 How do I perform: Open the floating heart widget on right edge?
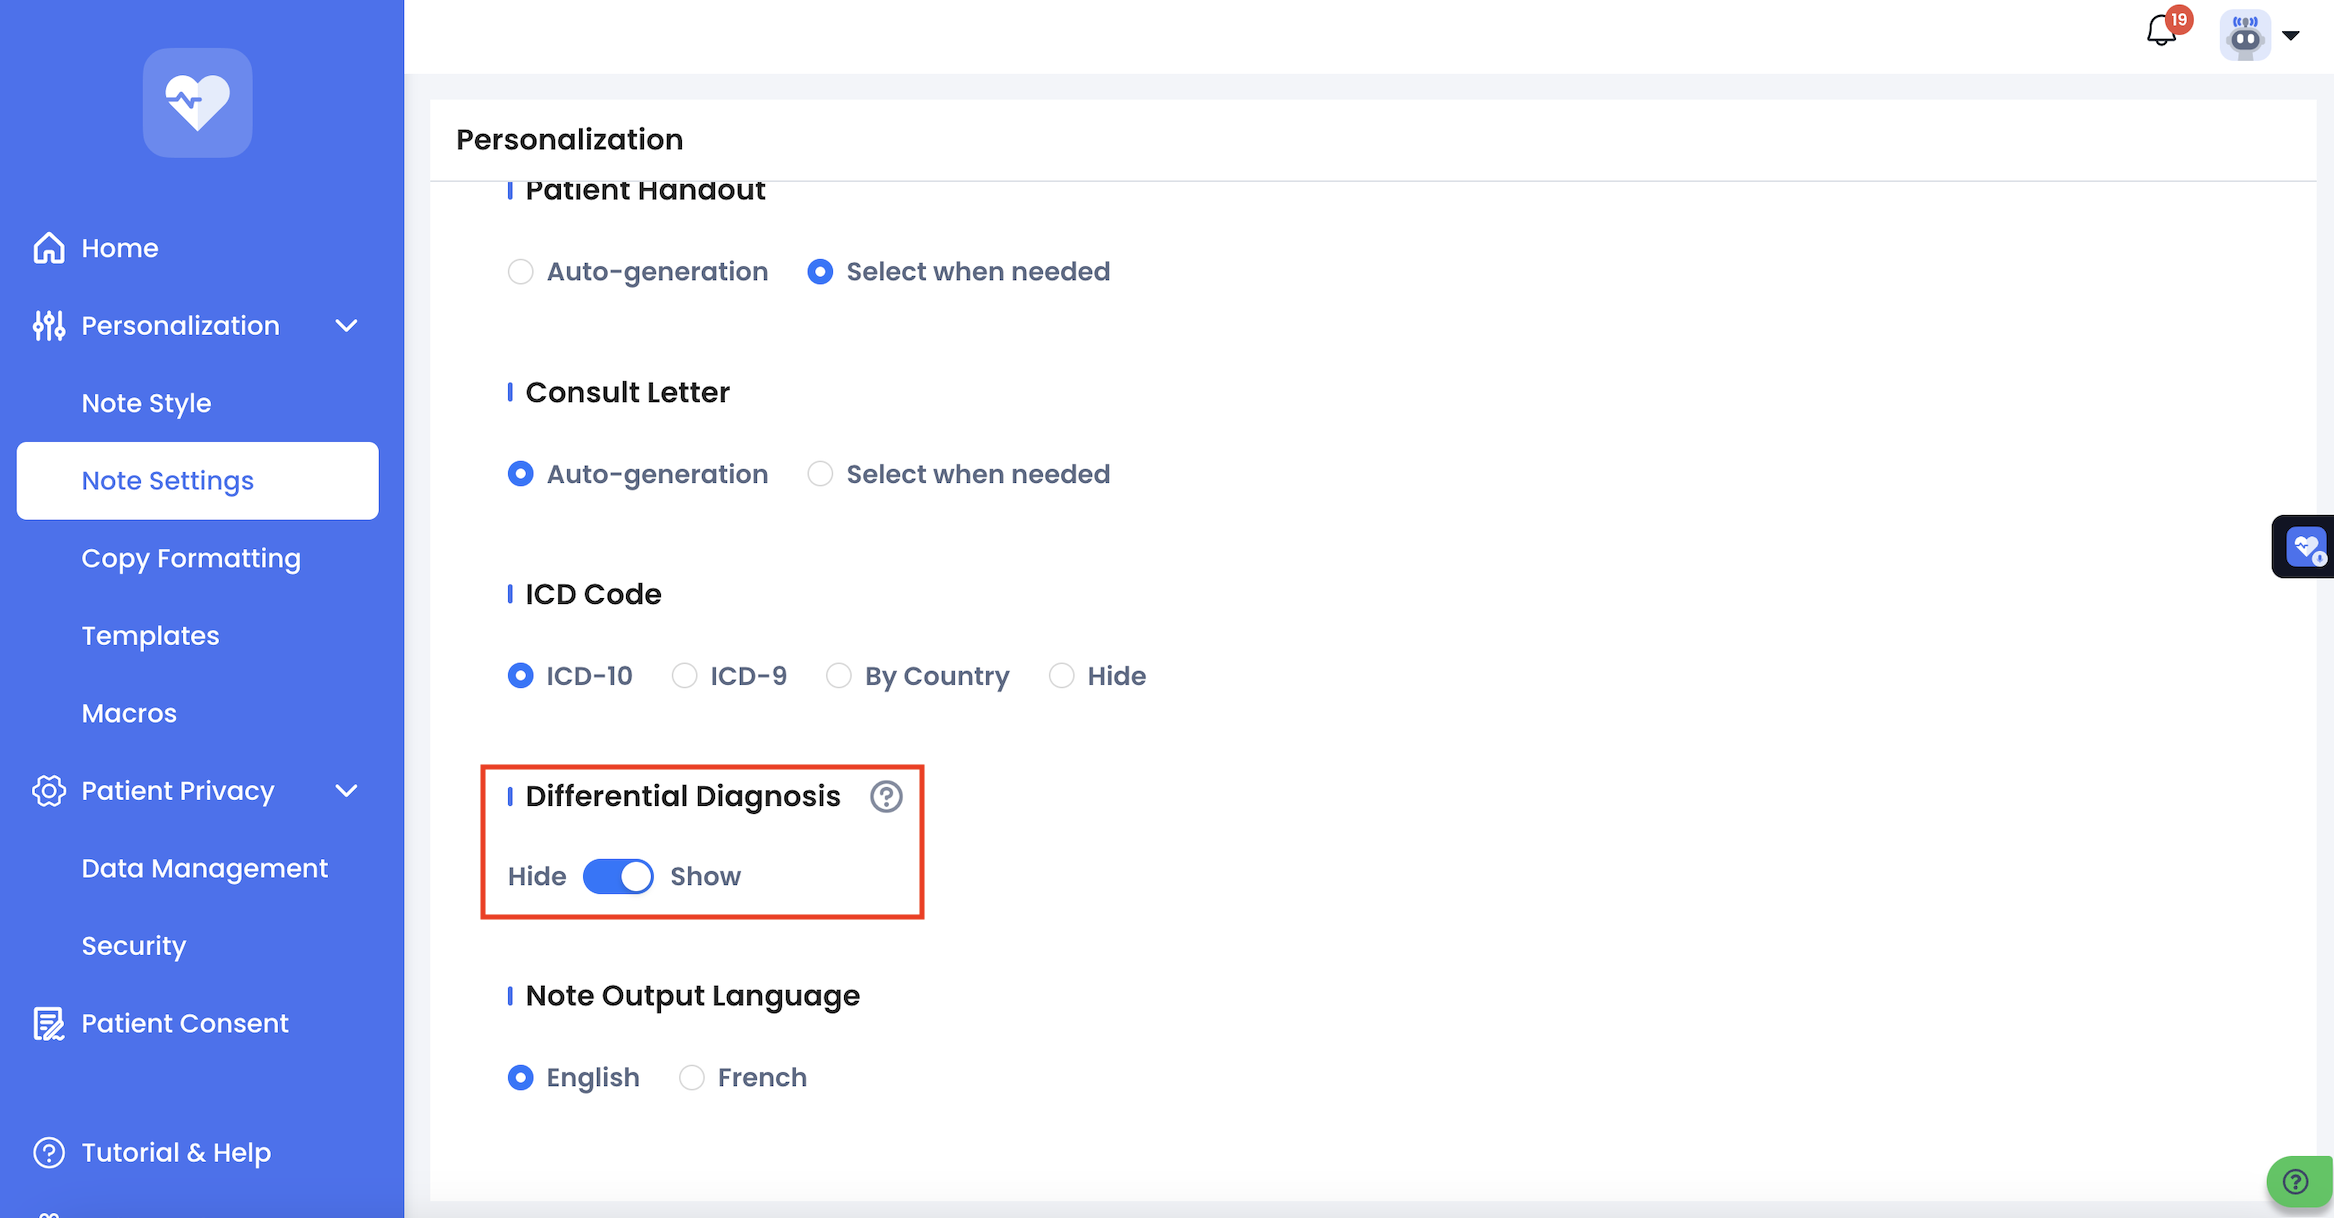click(x=2305, y=547)
